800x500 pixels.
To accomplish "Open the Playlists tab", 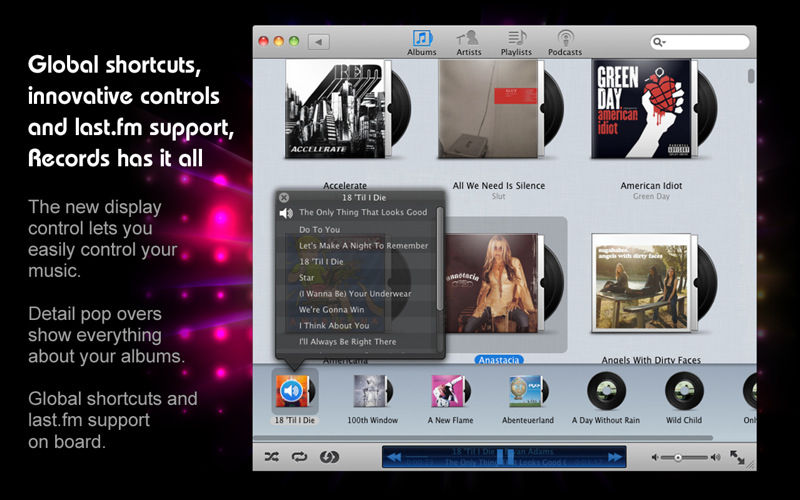I will click(516, 43).
